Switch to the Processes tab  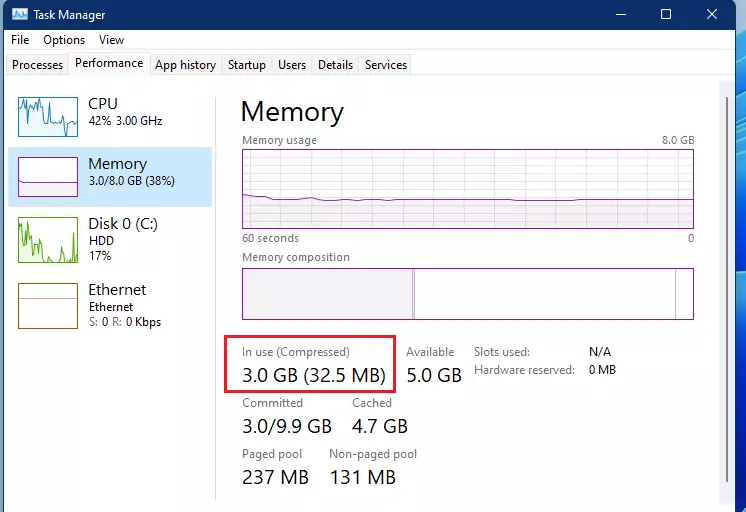37,65
